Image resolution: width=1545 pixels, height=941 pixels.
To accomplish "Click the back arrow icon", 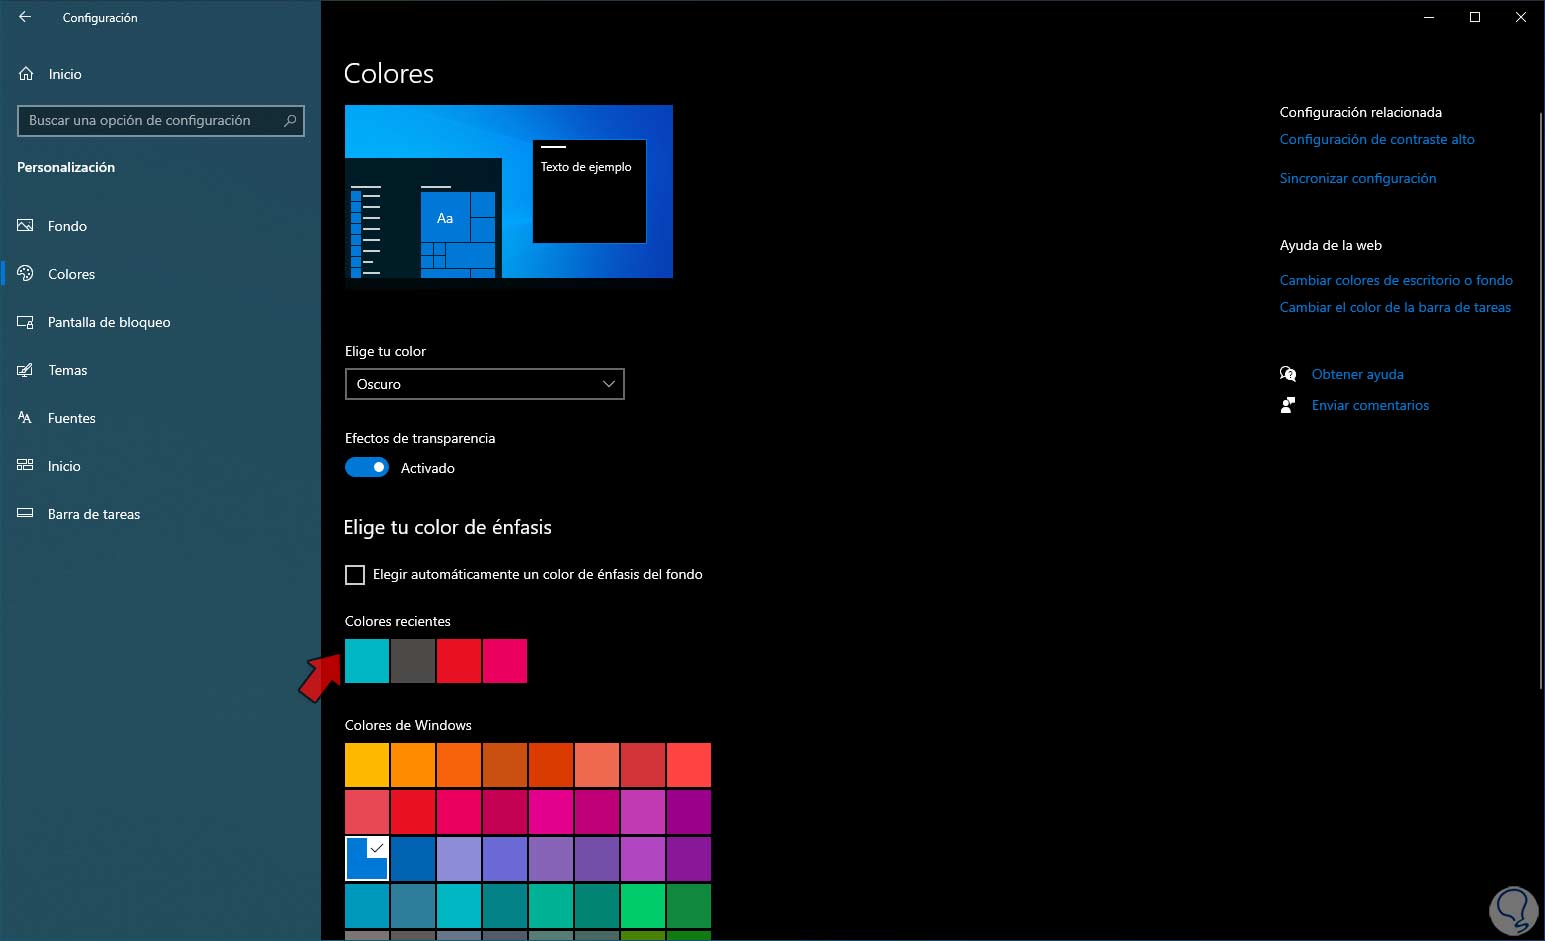I will tap(25, 17).
